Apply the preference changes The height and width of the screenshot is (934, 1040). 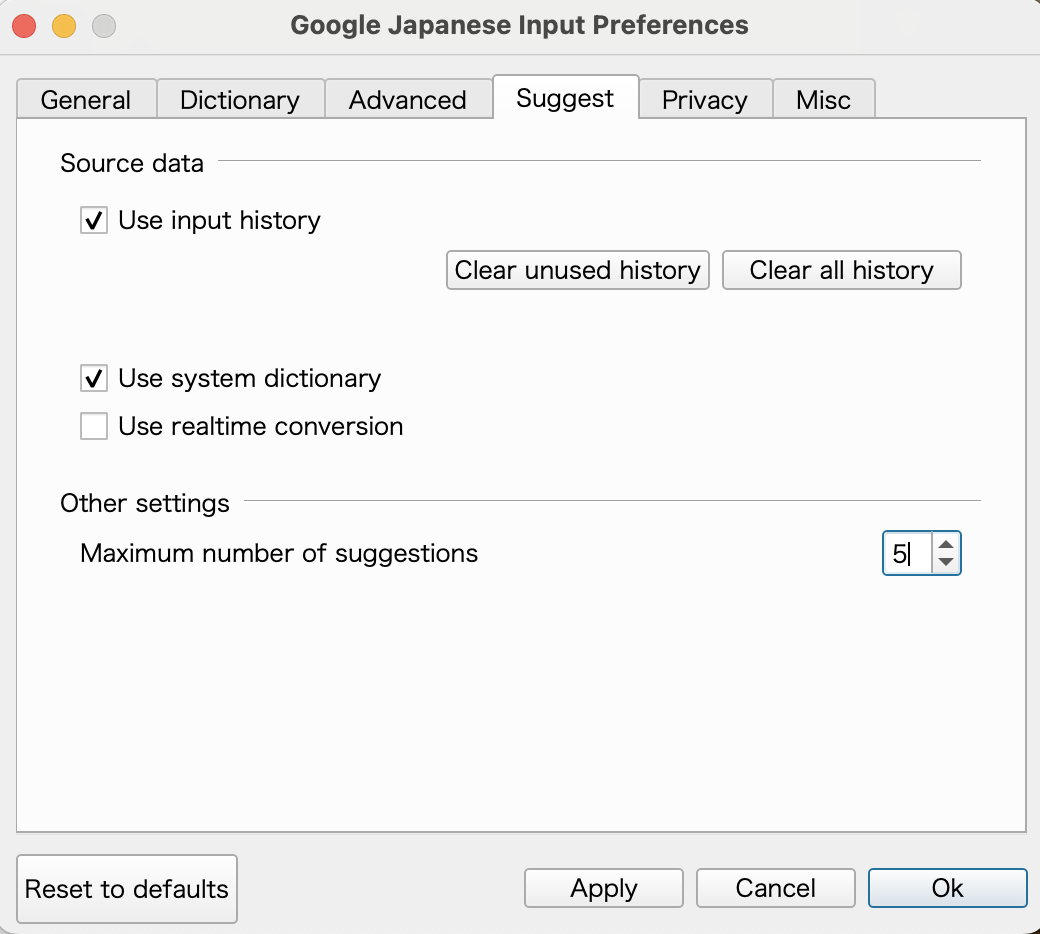[604, 889]
